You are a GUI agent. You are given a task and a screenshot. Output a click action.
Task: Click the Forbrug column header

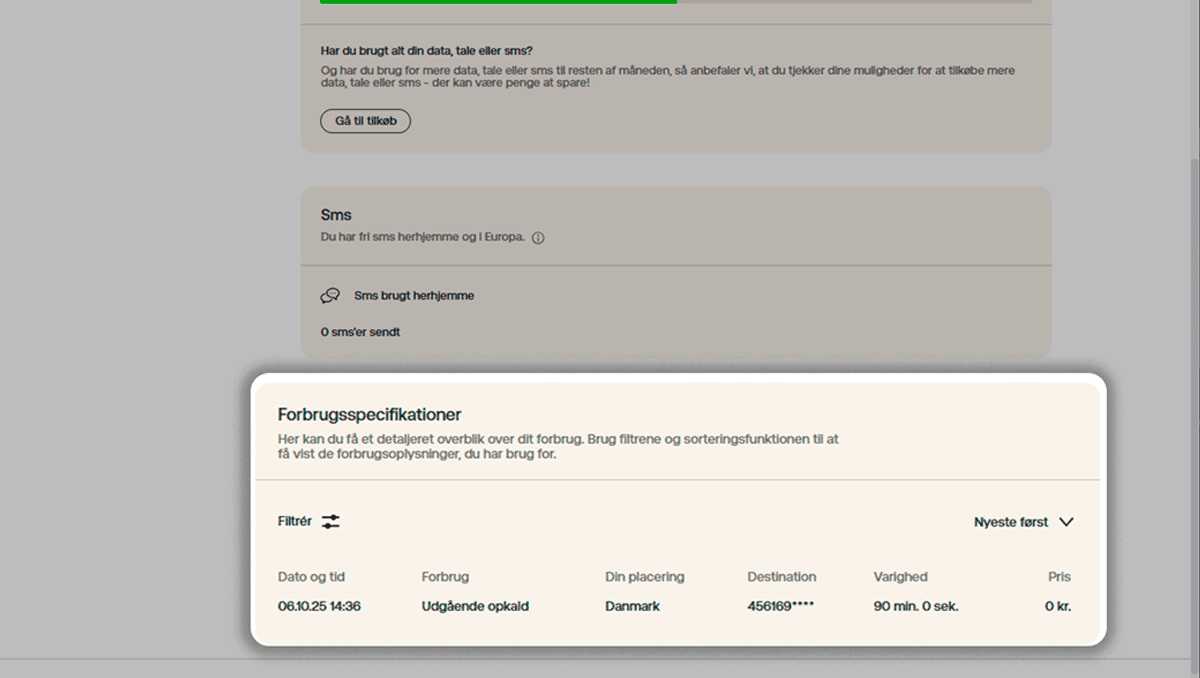tap(444, 577)
